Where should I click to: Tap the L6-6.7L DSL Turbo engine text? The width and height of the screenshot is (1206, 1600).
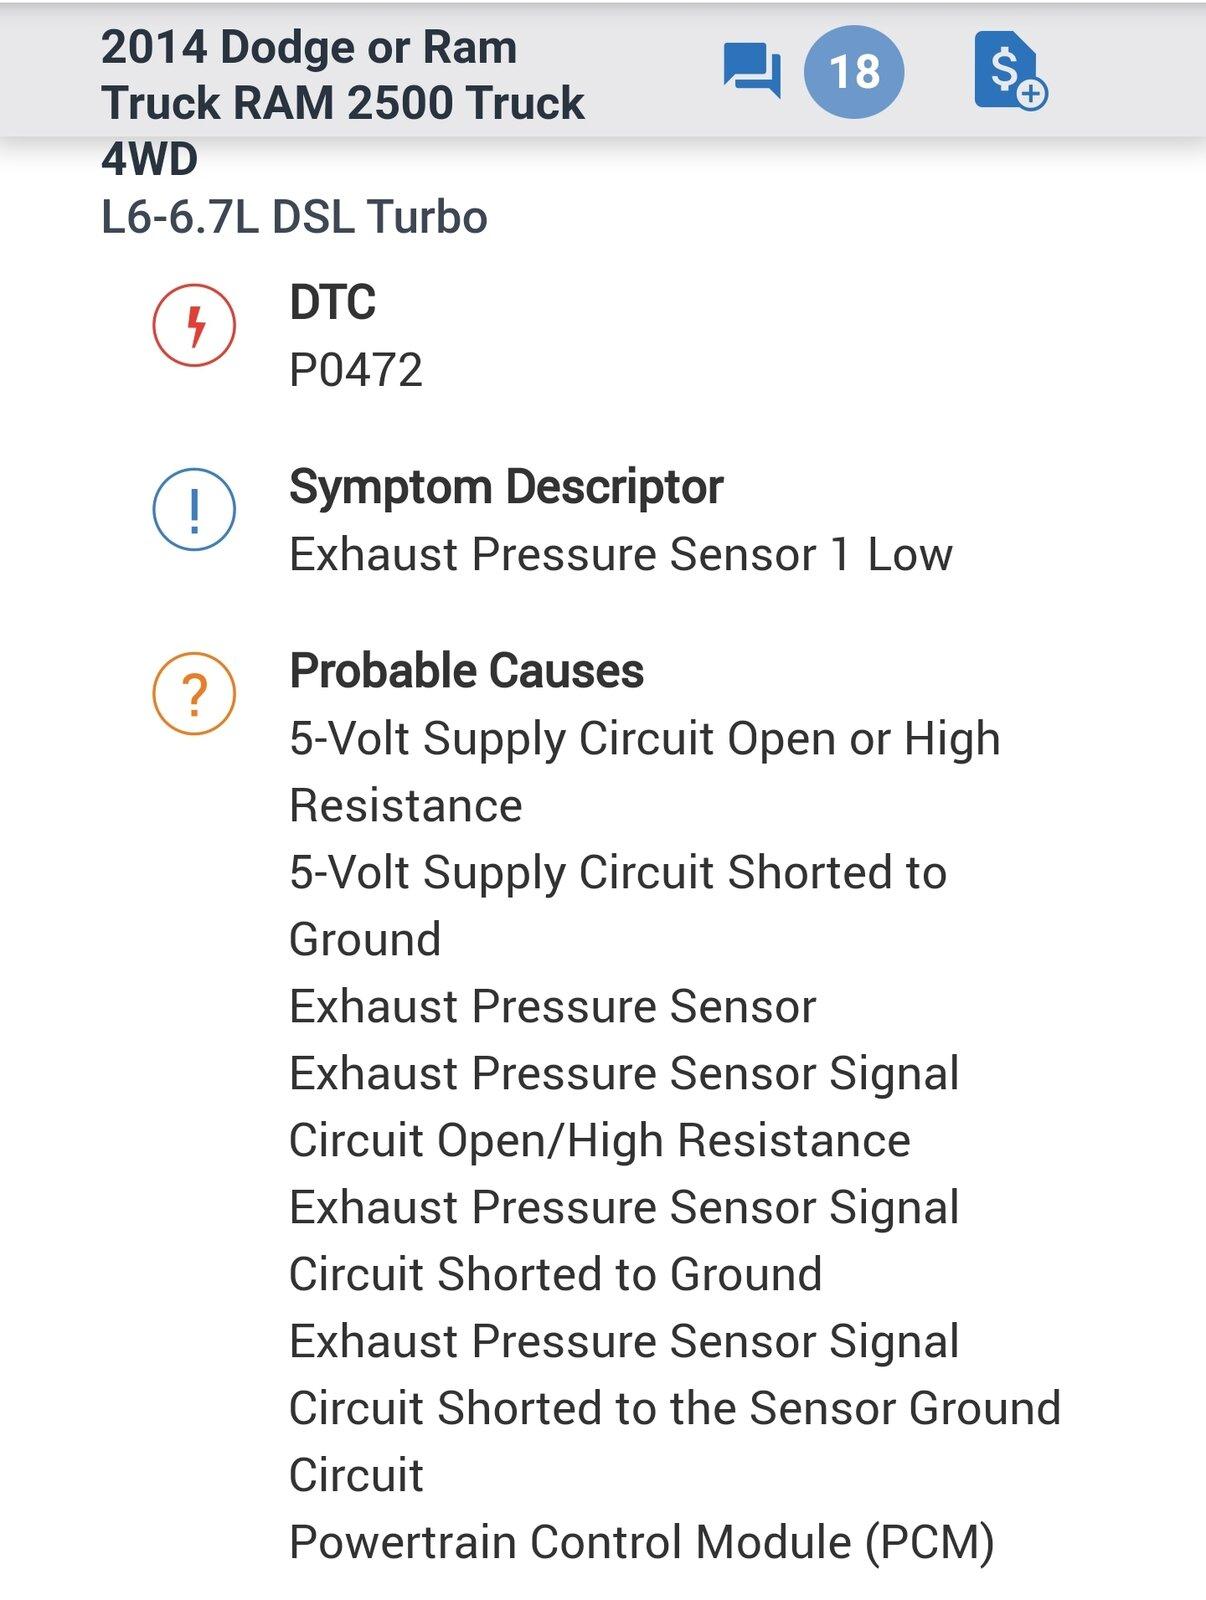click(x=294, y=217)
